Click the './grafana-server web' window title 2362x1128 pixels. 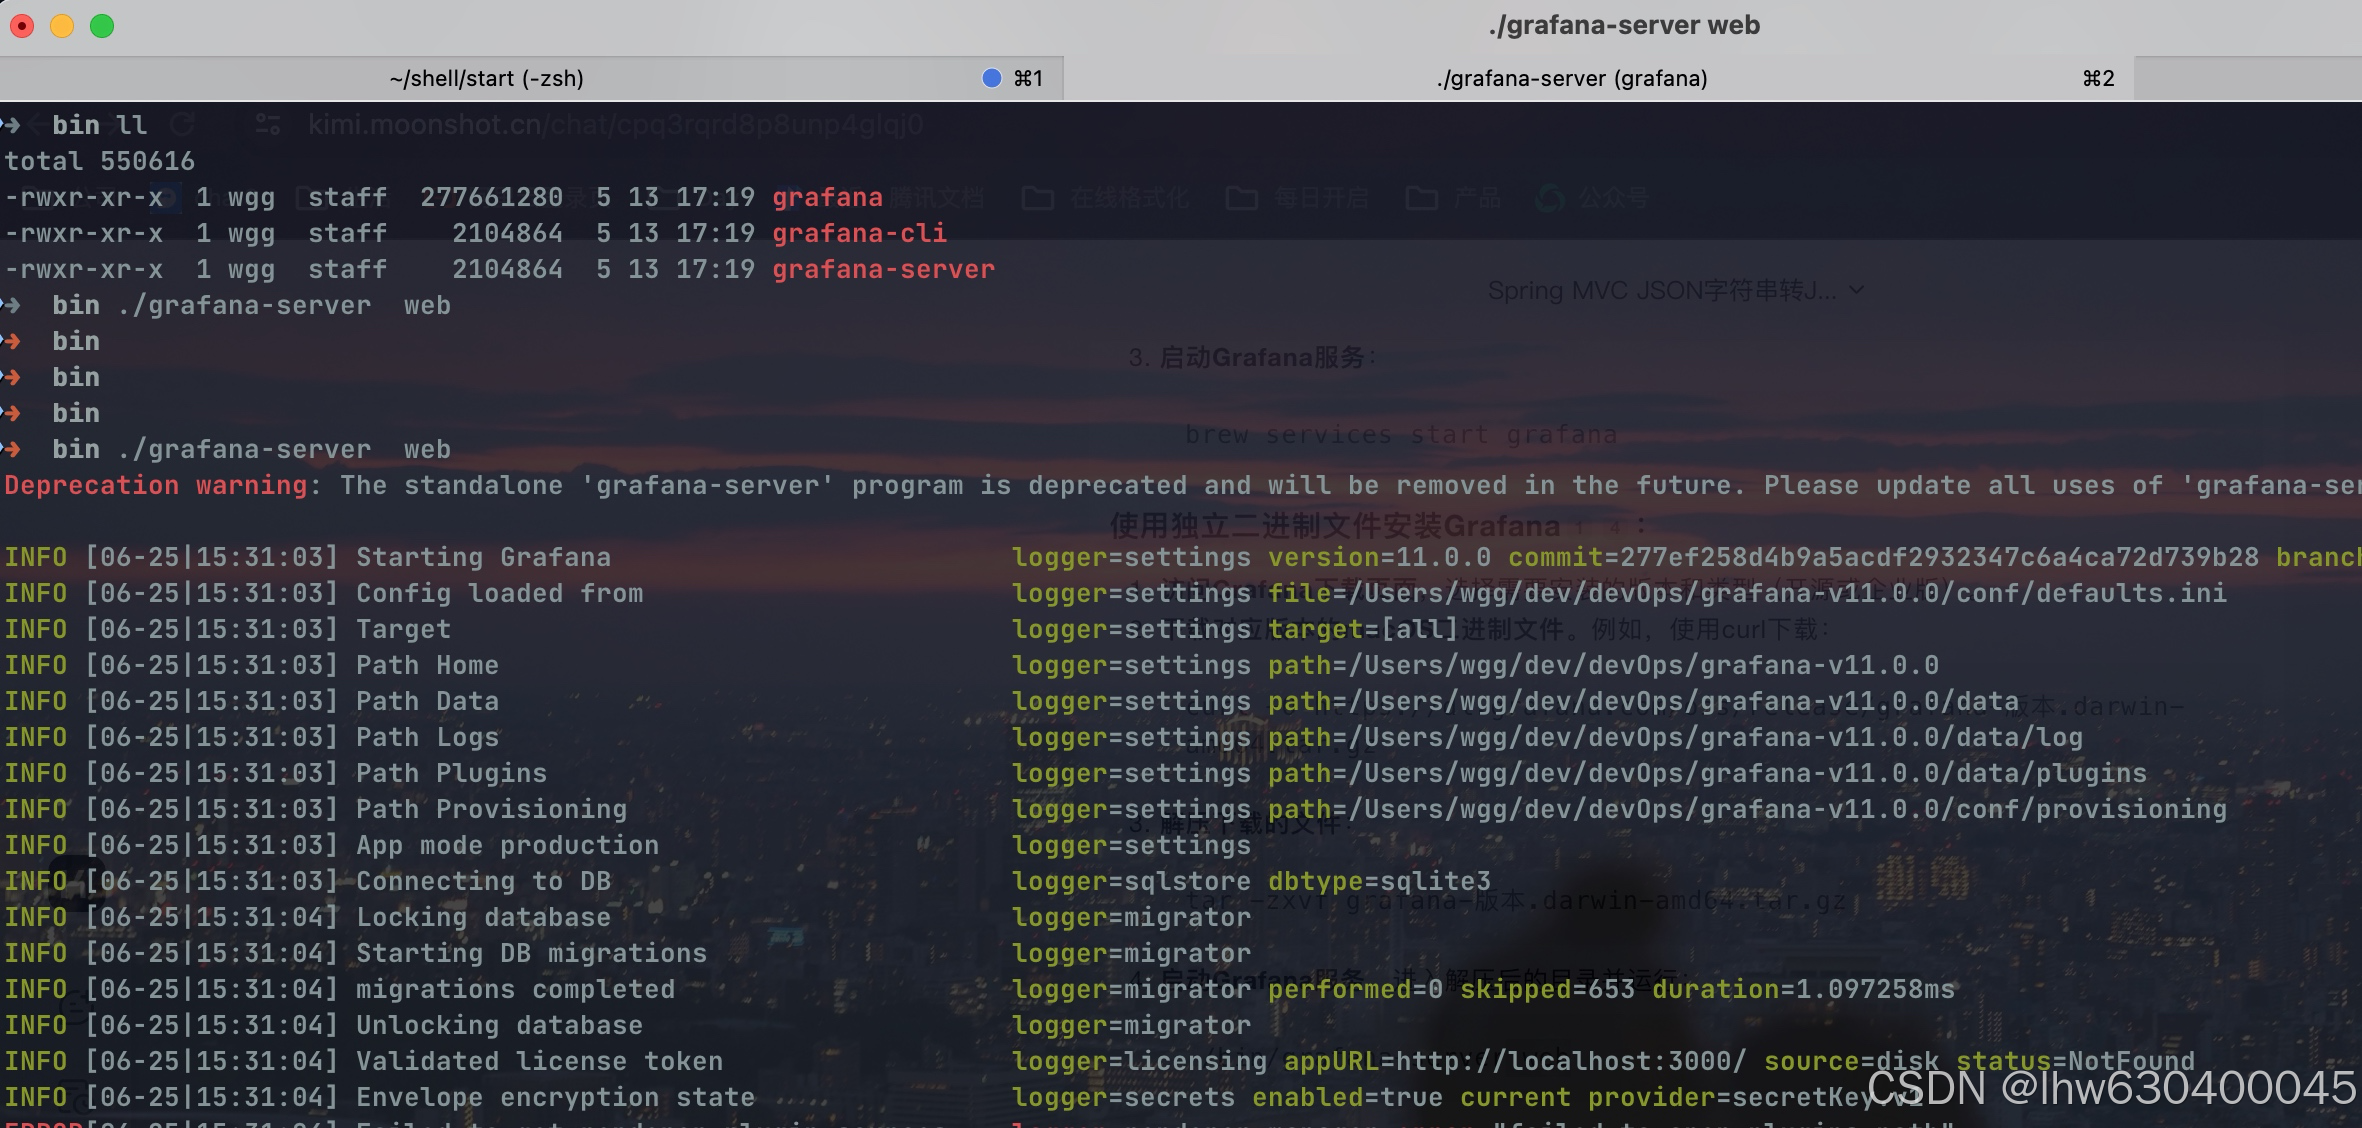click(x=1623, y=25)
